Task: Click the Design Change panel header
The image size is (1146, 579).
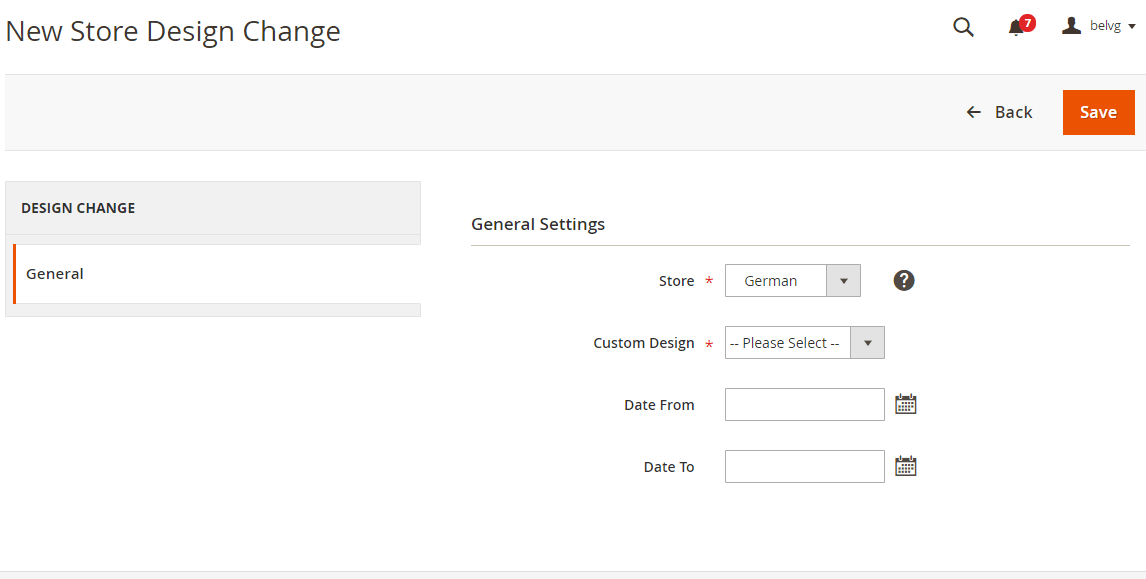Action: (x=78, y=208)
